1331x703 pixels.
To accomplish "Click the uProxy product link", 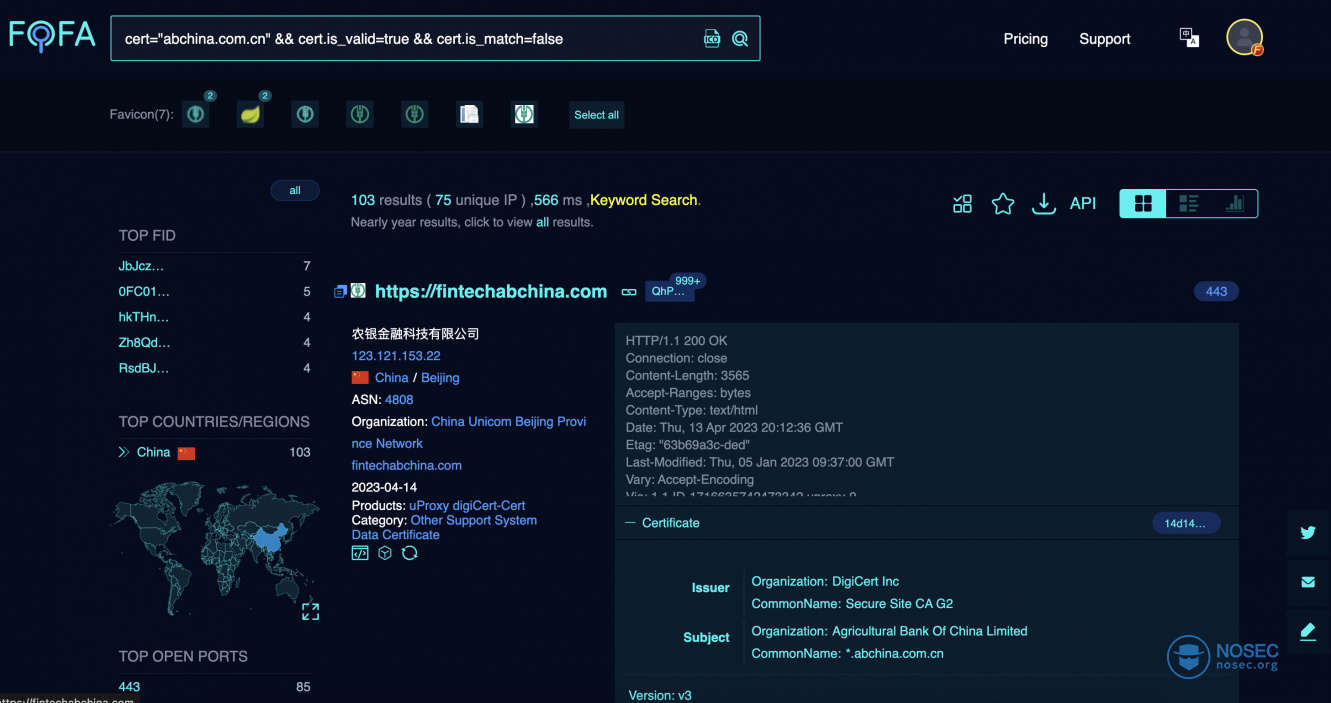I will coord(429,506).
